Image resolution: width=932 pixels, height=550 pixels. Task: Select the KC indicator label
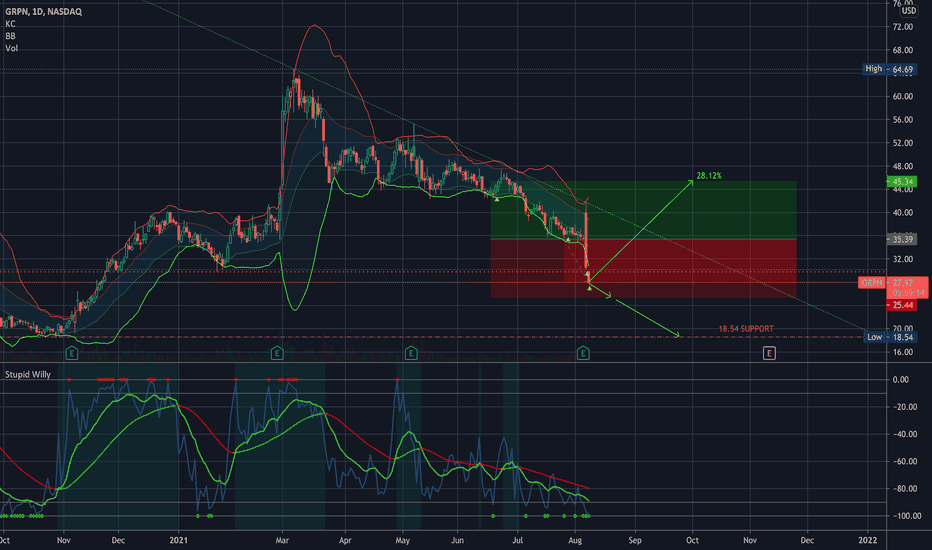point(10,24)
